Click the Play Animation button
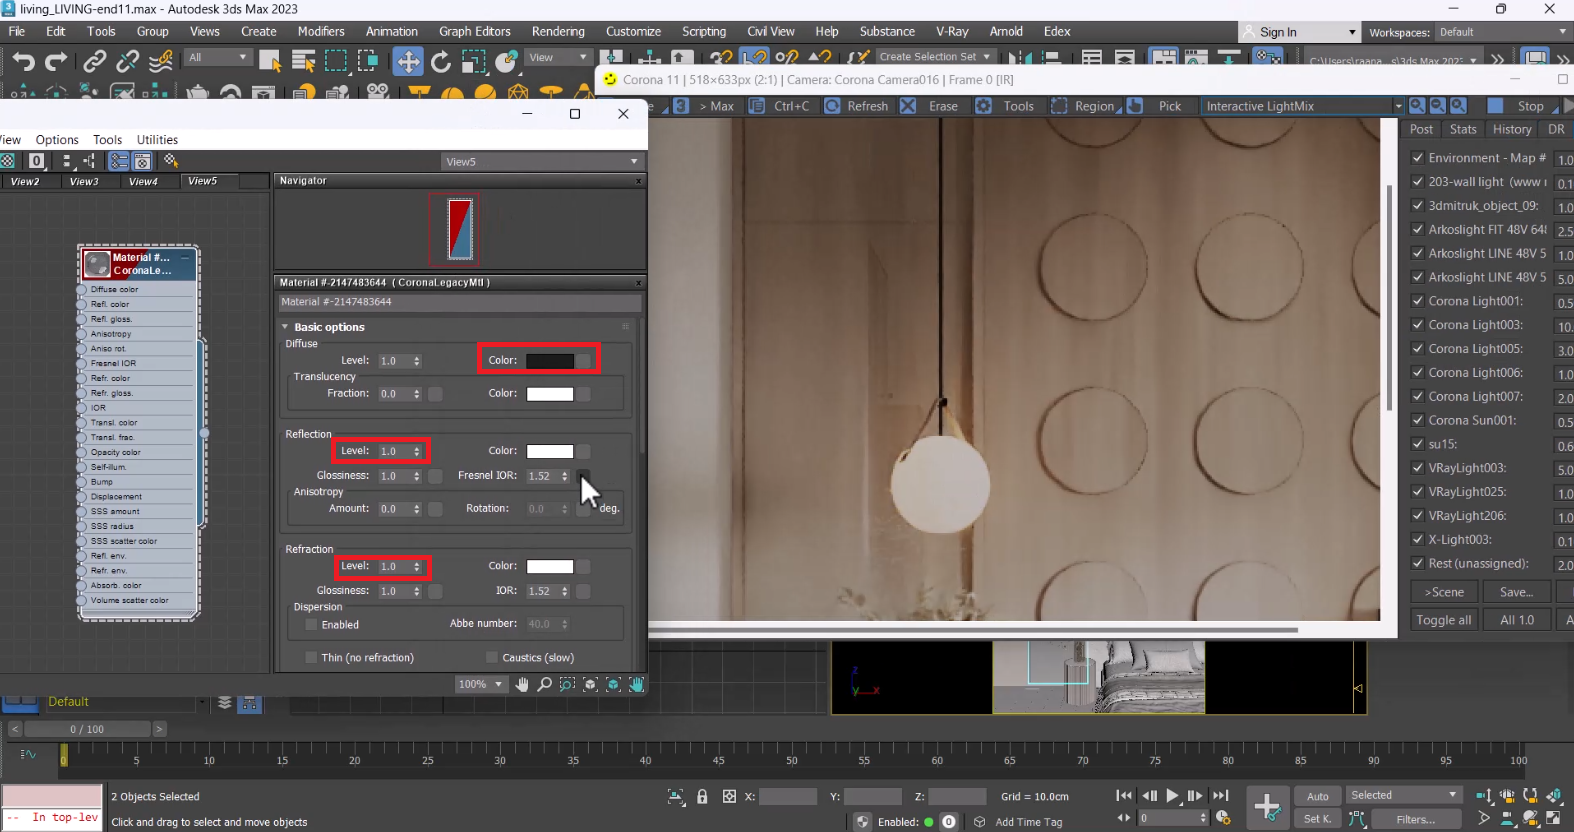1574x832 pixels. coord(1172,796)
